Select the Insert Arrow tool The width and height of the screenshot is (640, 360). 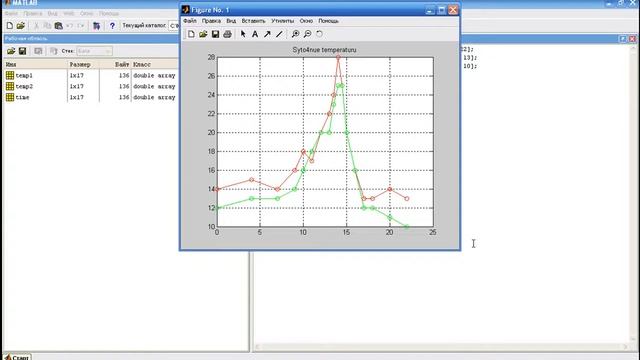point(267,34)
